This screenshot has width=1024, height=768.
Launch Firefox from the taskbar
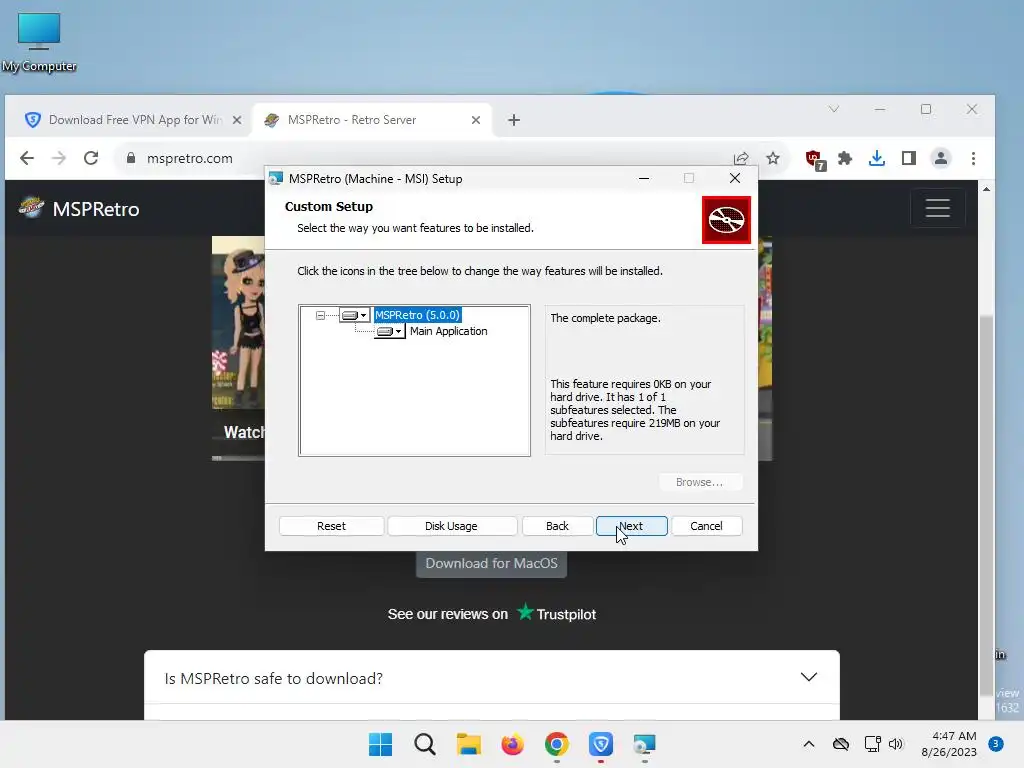[513, 744]
